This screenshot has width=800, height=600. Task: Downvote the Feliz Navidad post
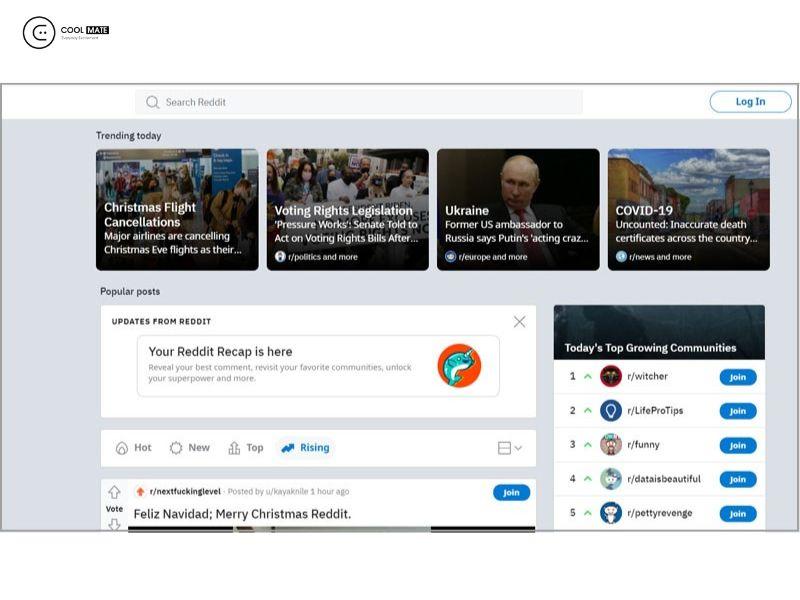tap(114, 523)
